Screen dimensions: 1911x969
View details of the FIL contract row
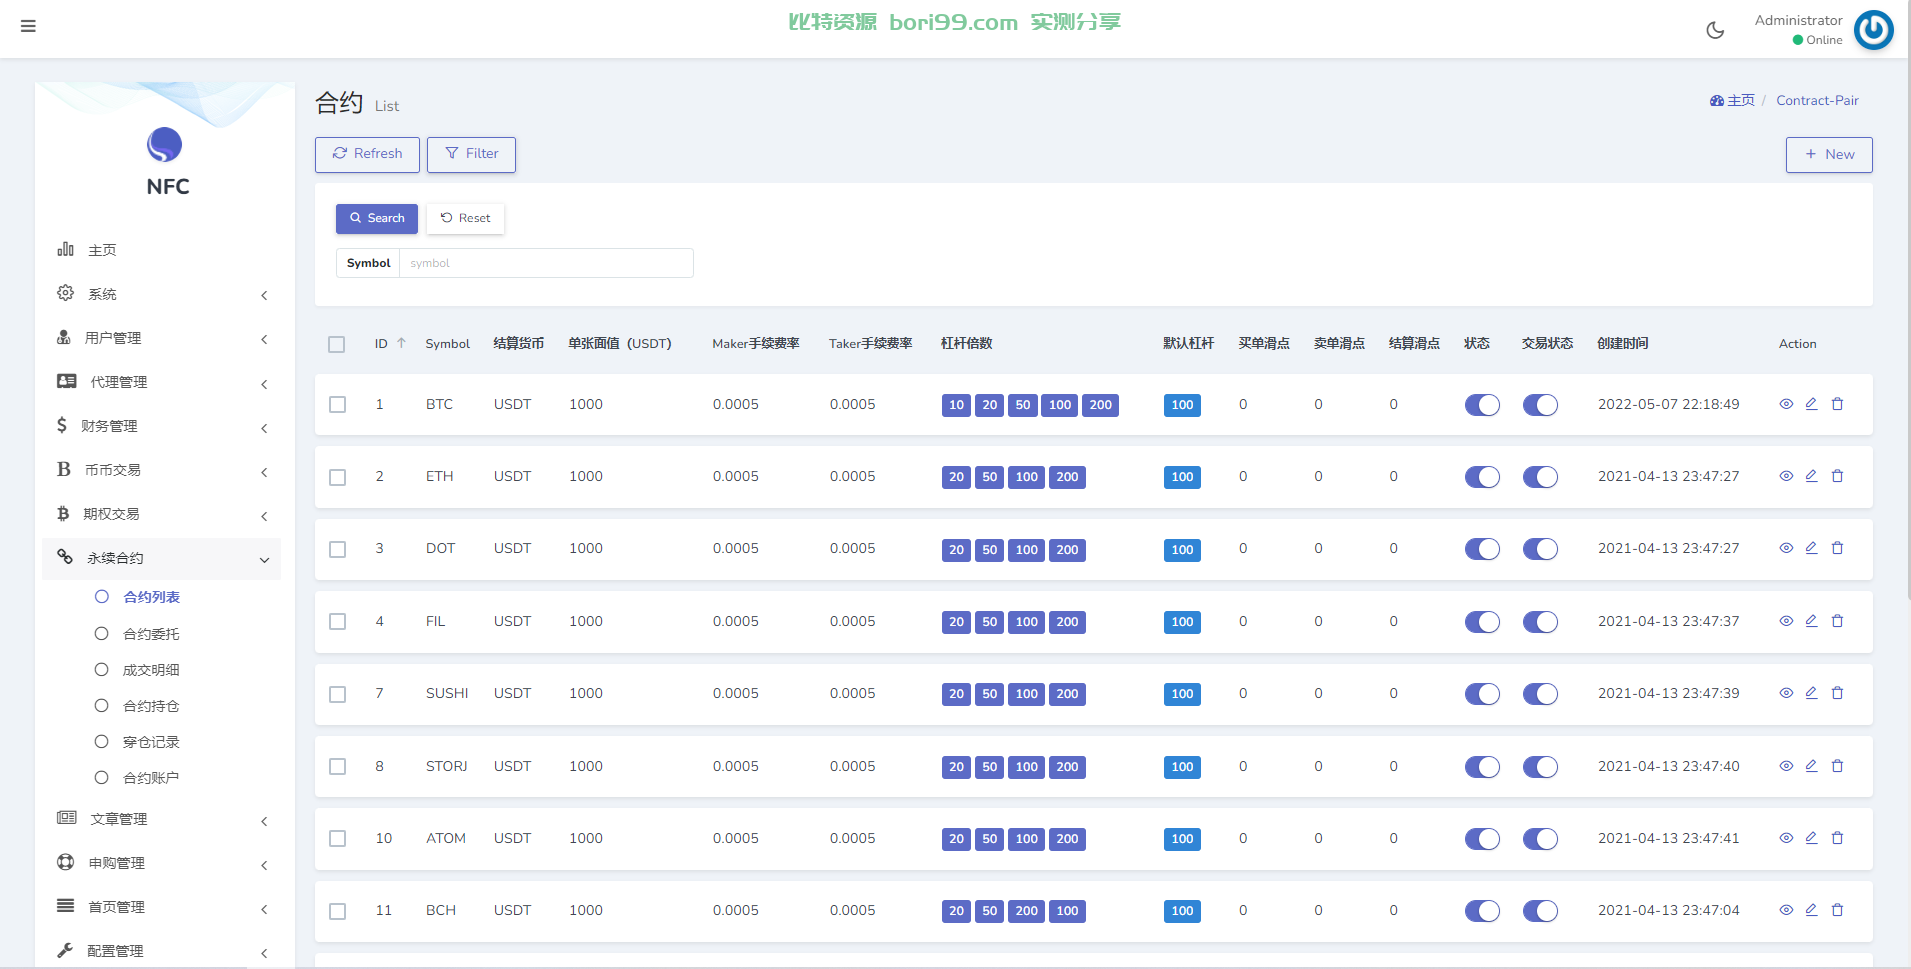tap(1786, 621)
